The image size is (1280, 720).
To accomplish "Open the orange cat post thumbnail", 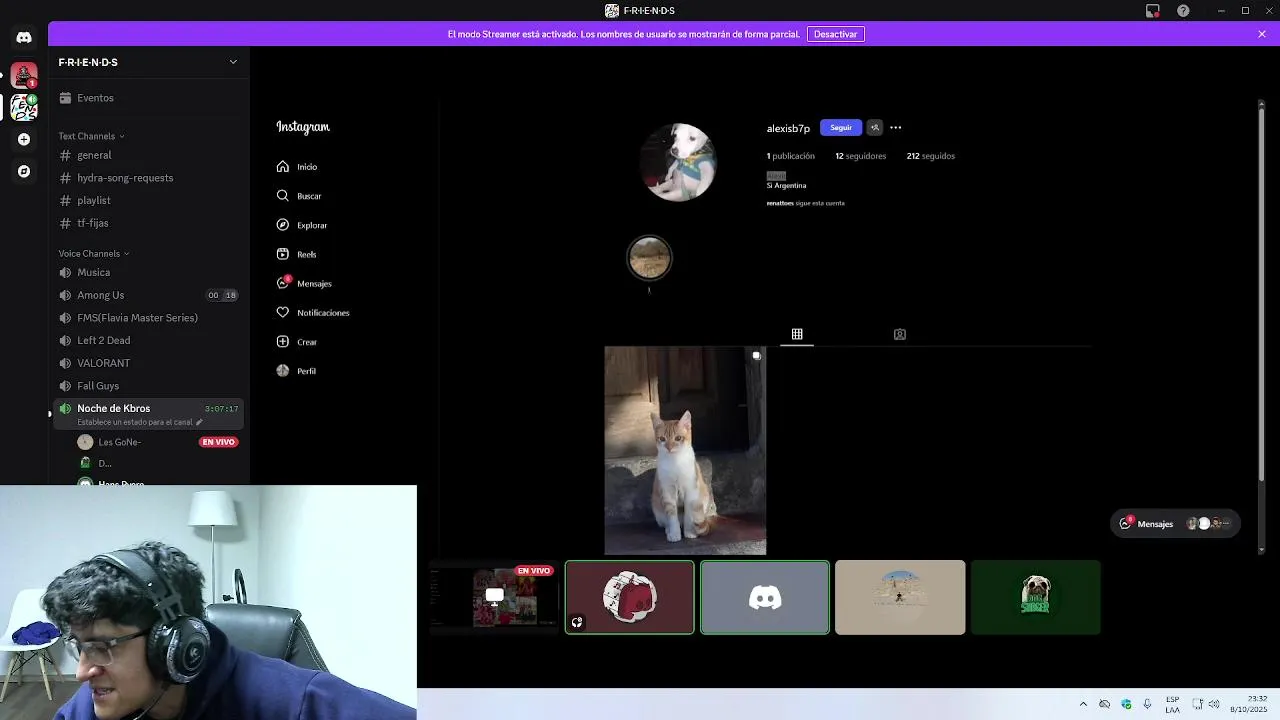I will click(x=685, y=450).
